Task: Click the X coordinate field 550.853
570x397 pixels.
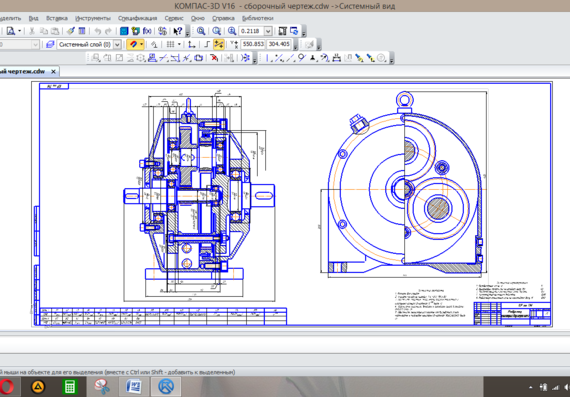Action: pyautogui.click(x=253, y=44)
